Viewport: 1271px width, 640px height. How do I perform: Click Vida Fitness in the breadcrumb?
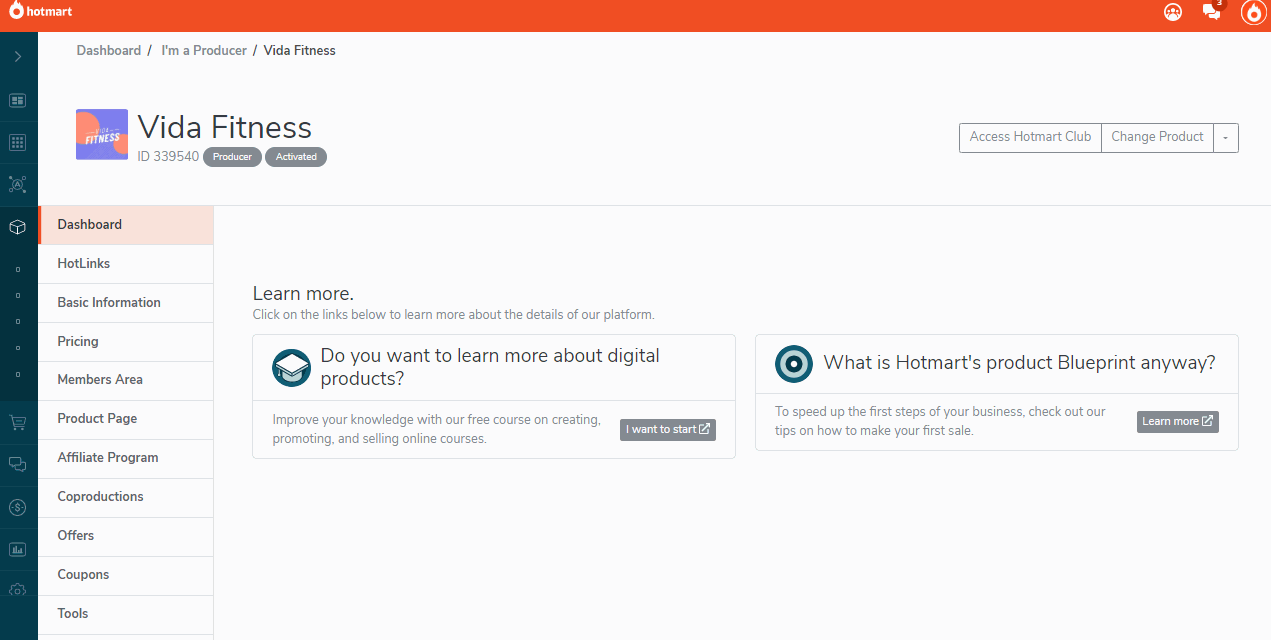pos(300,50)
